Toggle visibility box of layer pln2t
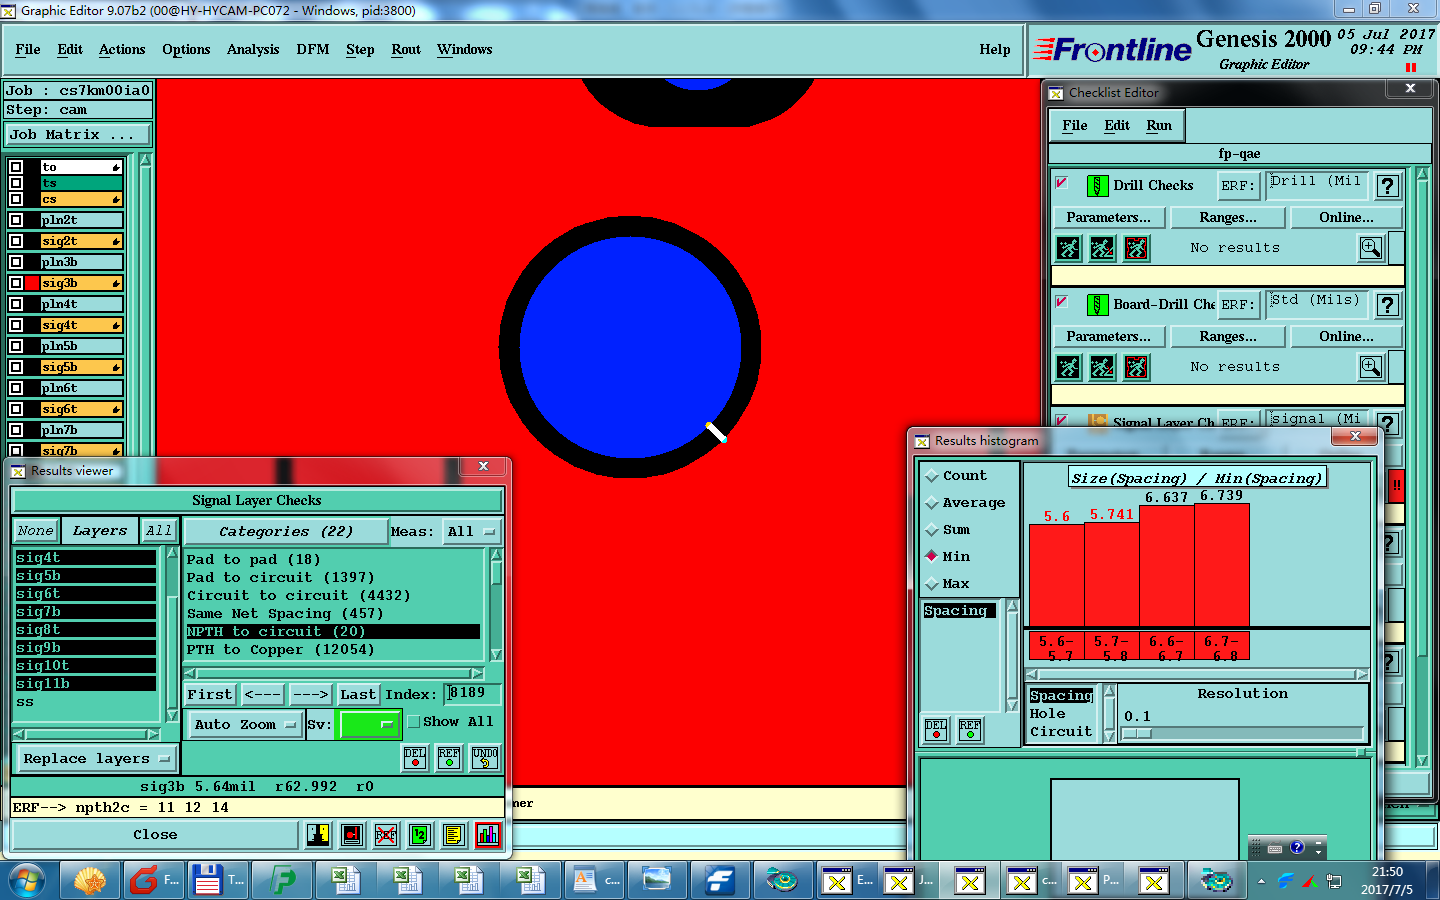1440x900 pixels. [16, 220]
